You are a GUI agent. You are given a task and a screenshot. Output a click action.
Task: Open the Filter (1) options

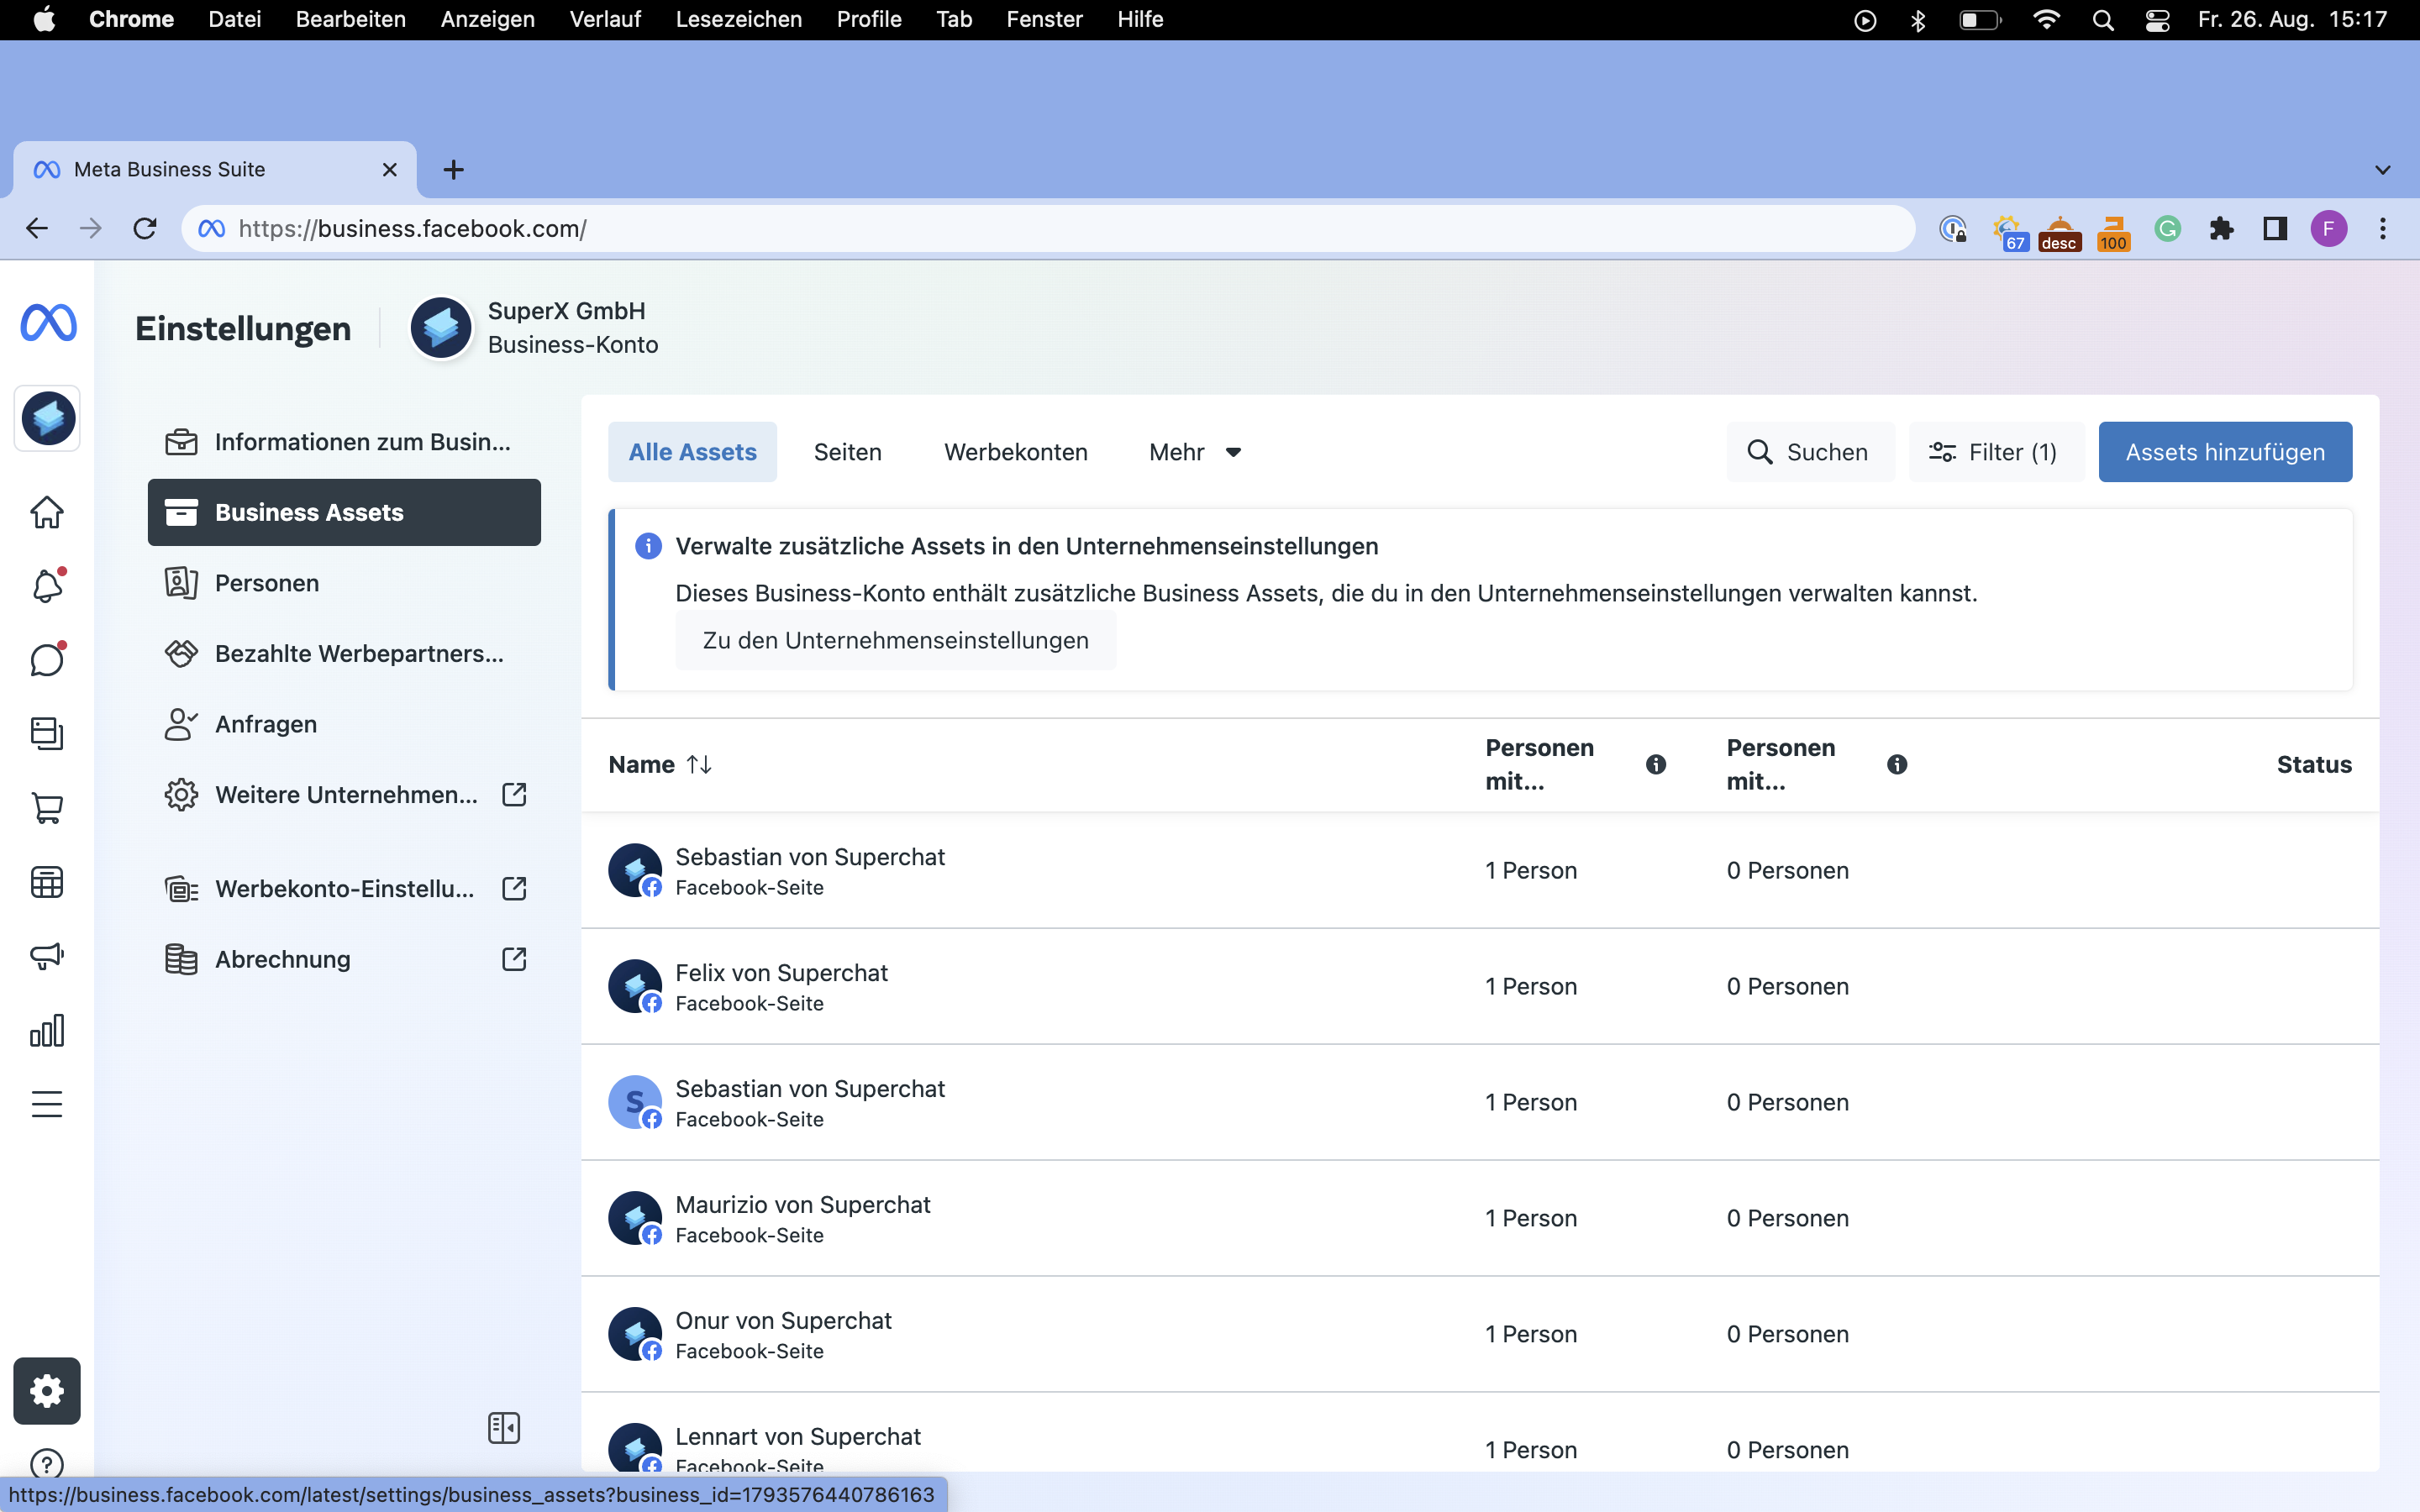pos(1996,452)
